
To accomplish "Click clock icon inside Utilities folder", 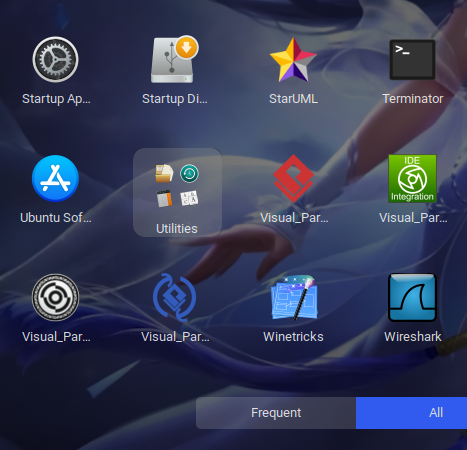I will pyautogui.click(x=189, y=174).
